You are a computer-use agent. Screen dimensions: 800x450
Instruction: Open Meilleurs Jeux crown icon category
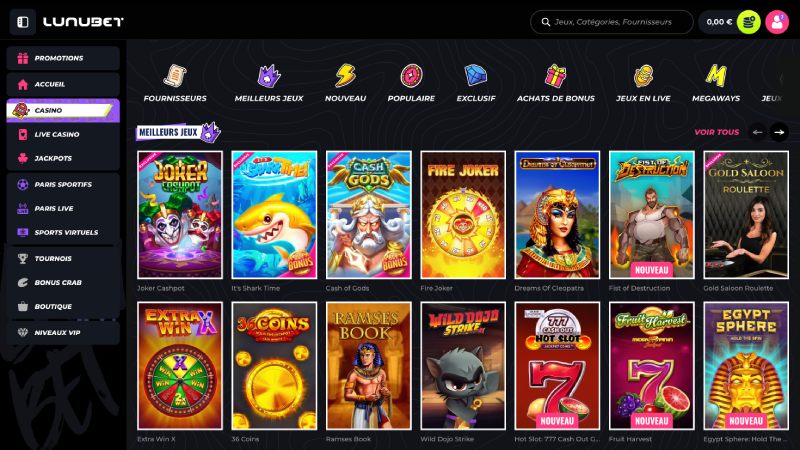268,76
